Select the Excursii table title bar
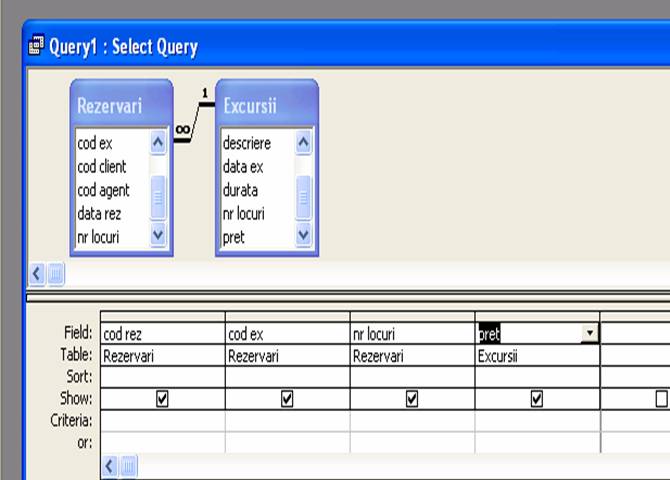Screen dimensions: 670x480 tap(250, 105)
